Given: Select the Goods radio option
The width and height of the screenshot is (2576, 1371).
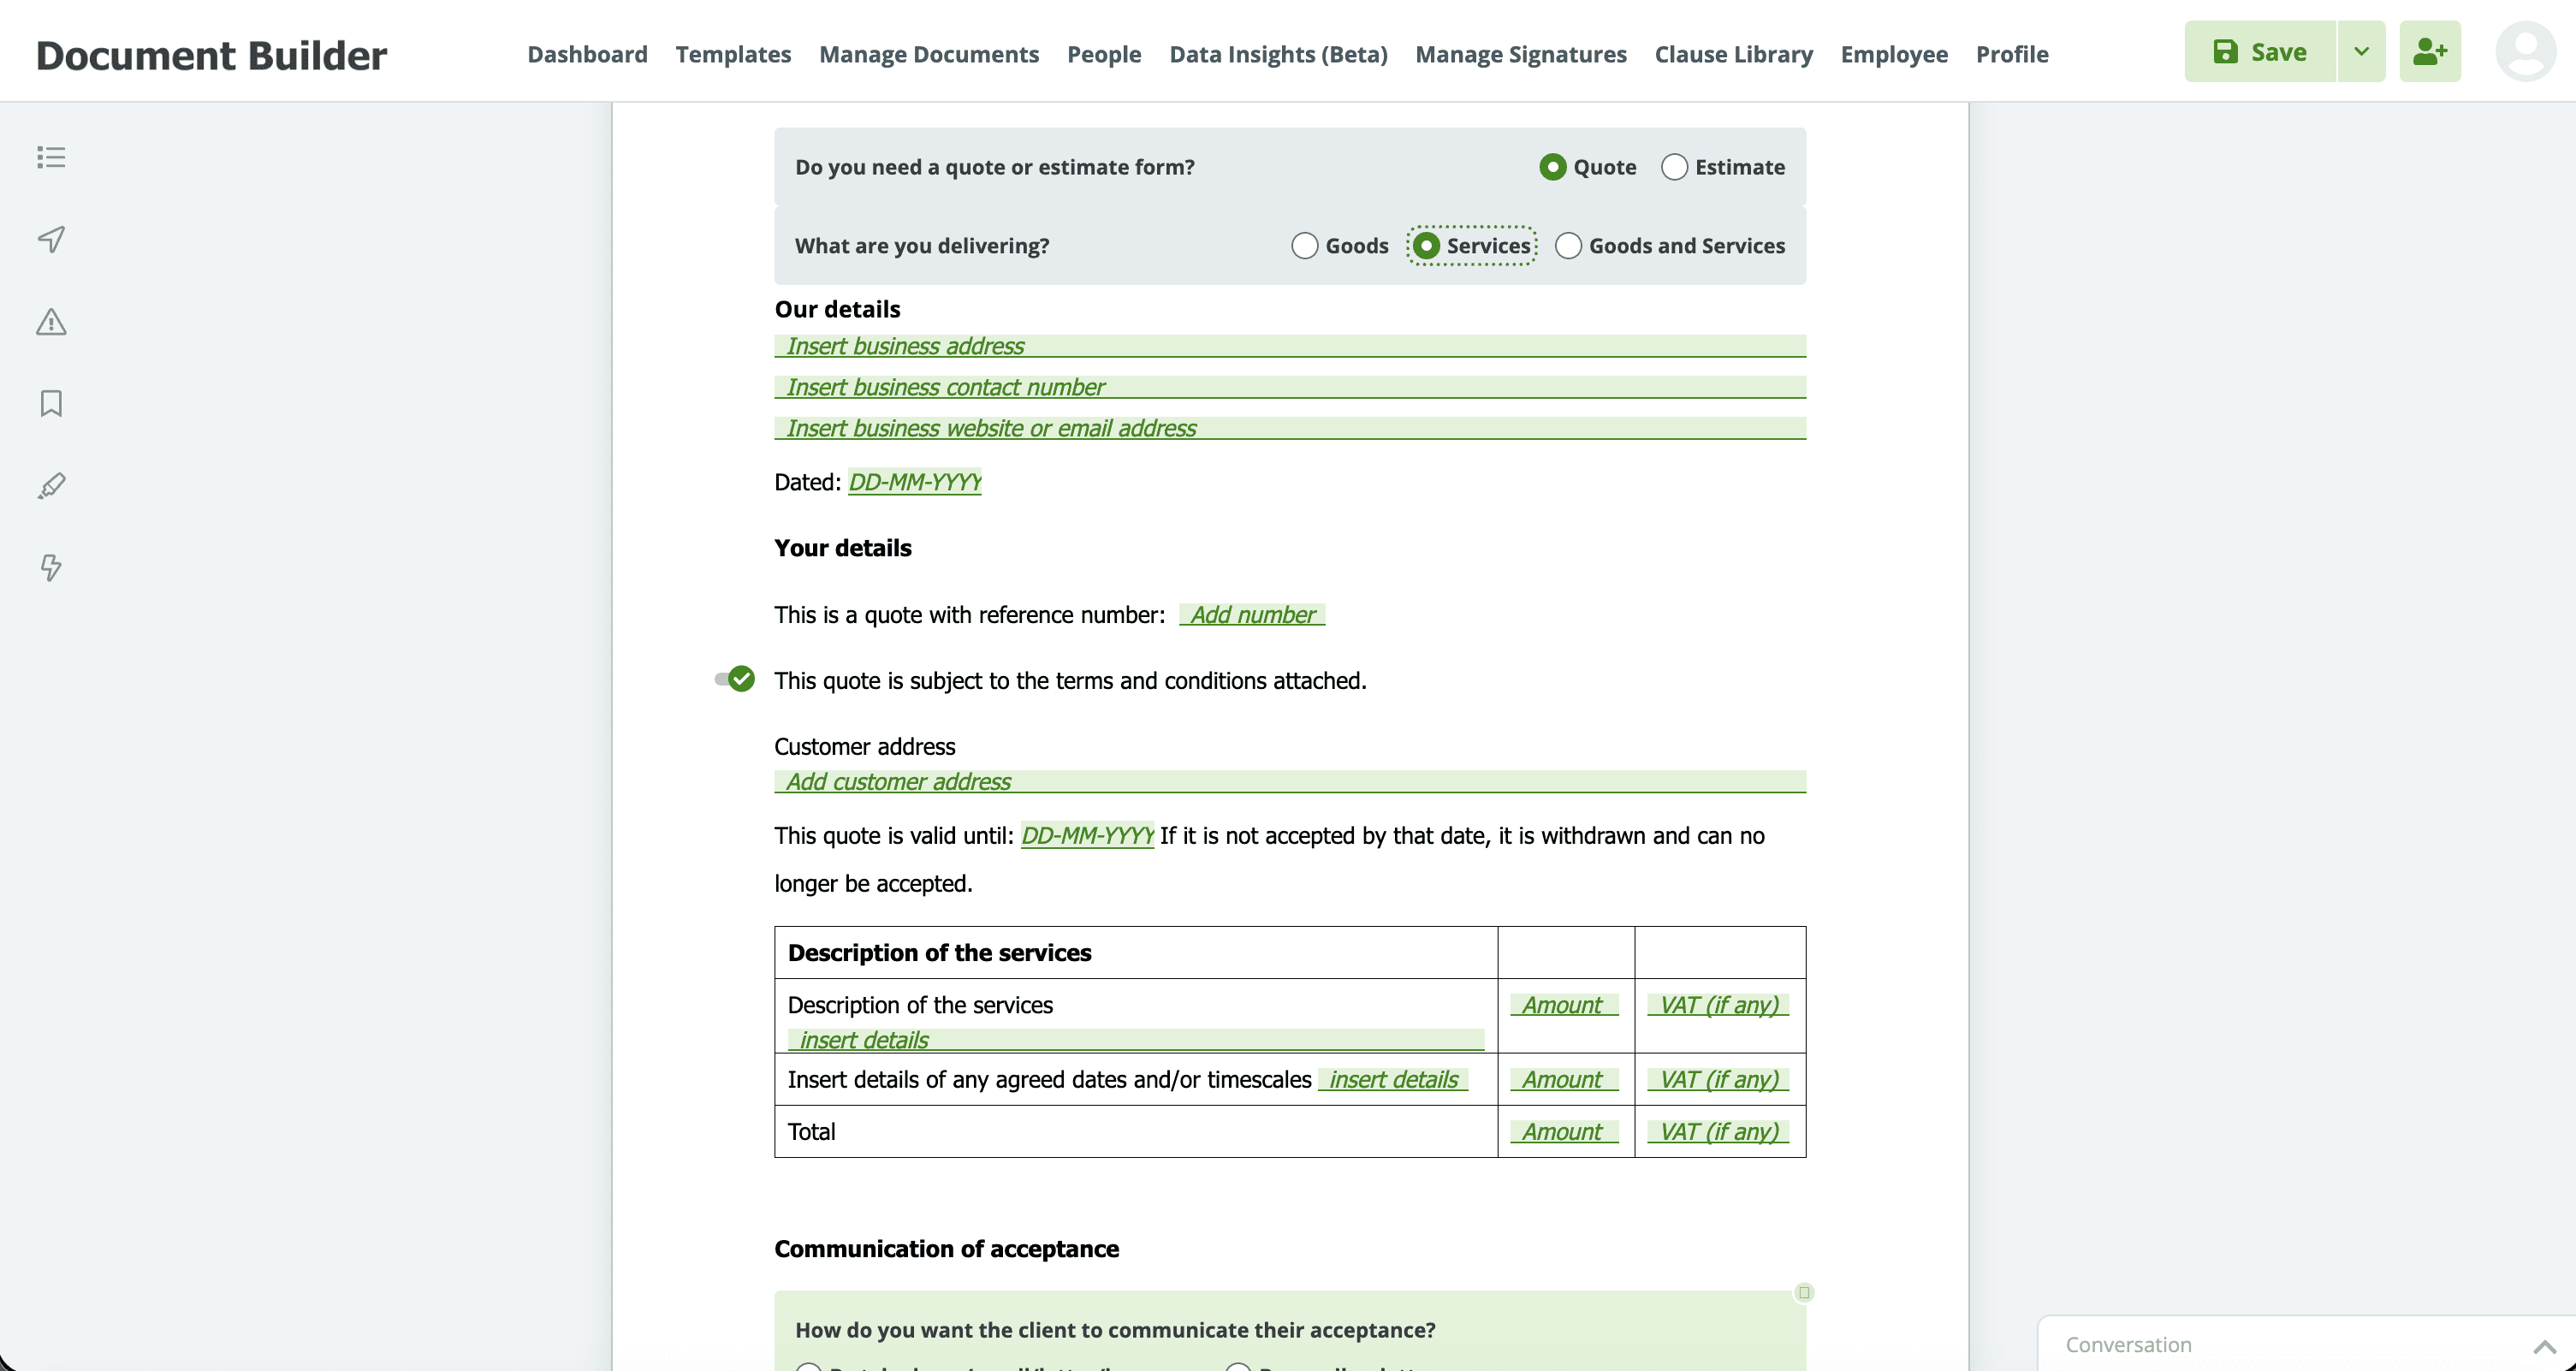Looking at the screenshot, I should [1304, 245].
